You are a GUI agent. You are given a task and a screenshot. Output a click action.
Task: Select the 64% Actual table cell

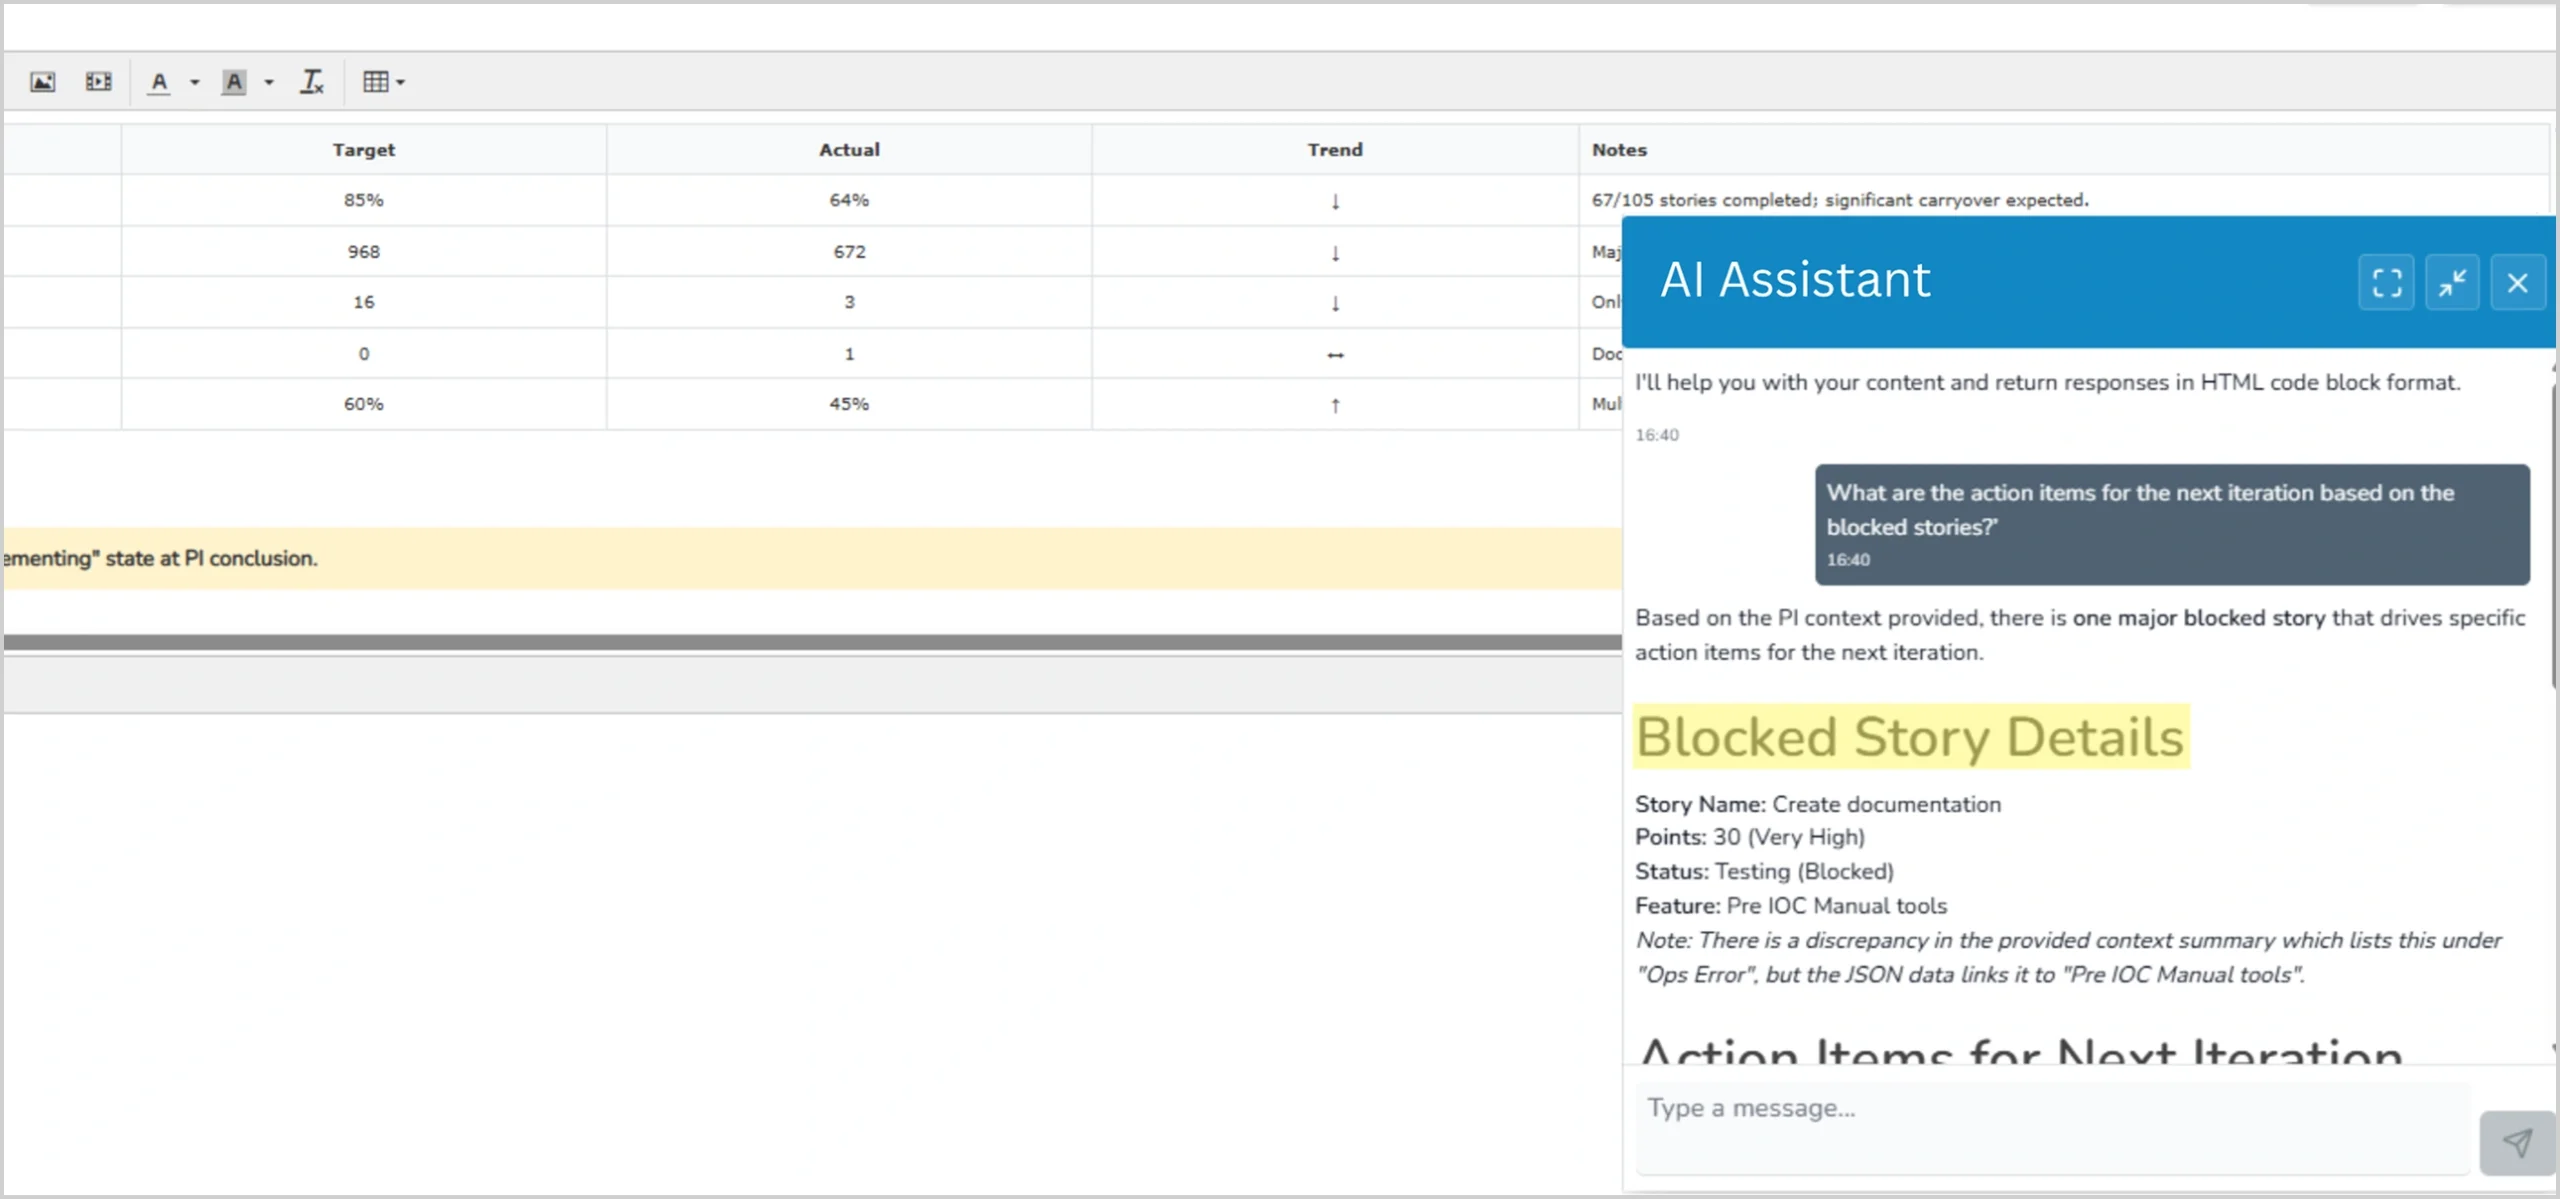point(849,200)
